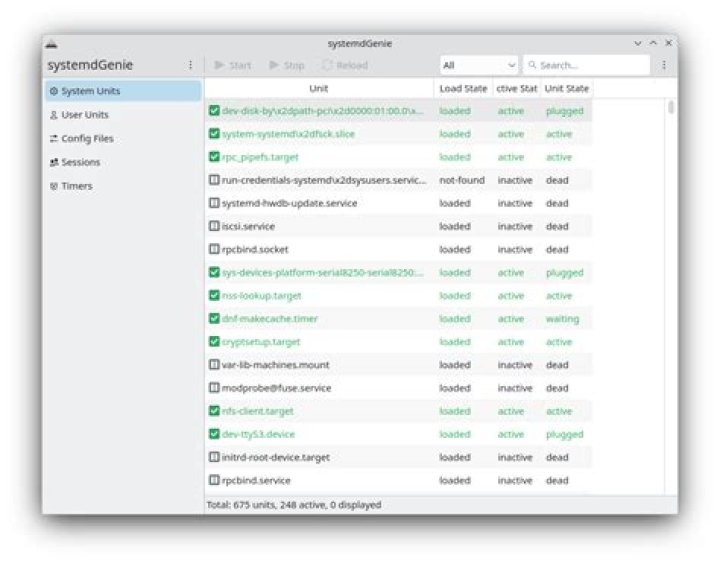Viewport: 720px width, 564px height.
Task: Select the sys-devices-platform-serial8250 unit name
Action: (x=322, y=272)
